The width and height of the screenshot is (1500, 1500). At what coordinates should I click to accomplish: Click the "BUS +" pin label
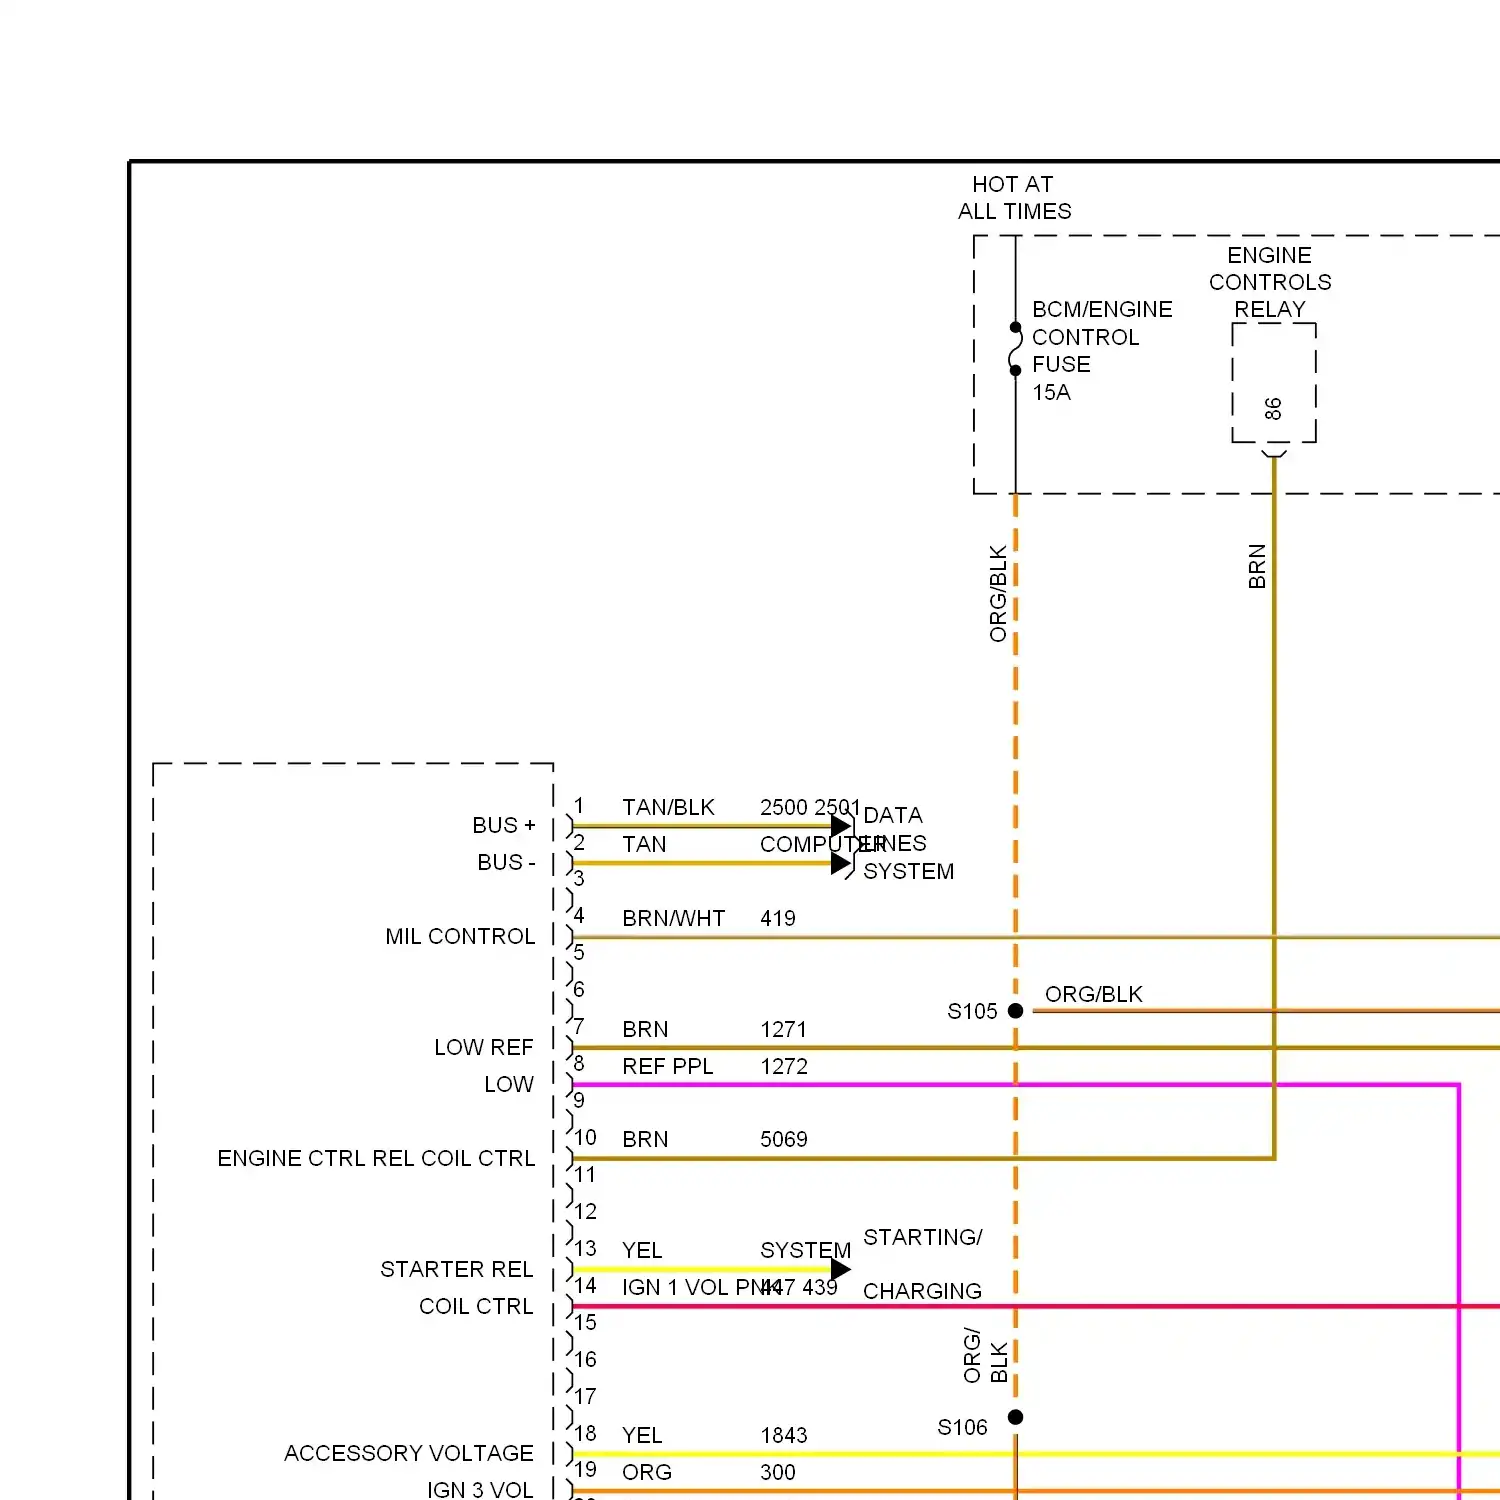(504, 825)
